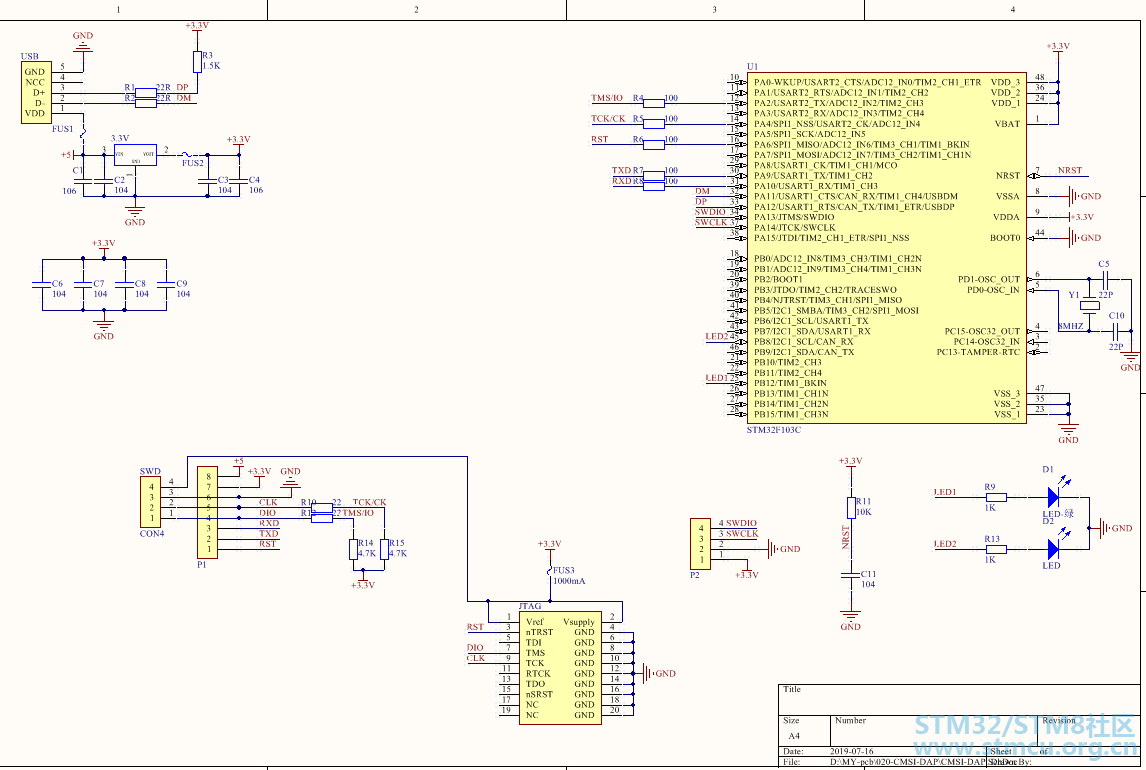Select capacitor C11 104
Viewport: 1146px width, 770px height.
click(x=850, y=575)
